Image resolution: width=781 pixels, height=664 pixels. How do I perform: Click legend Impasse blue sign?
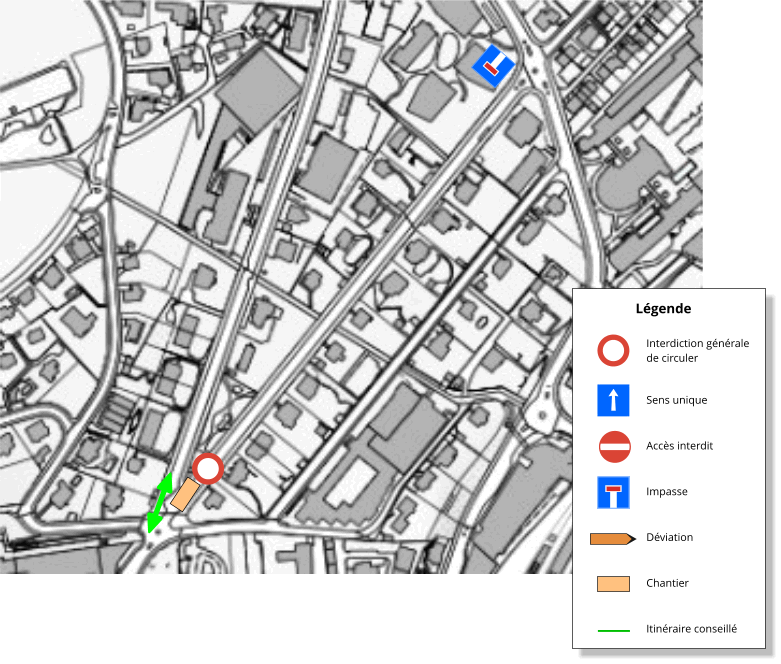613,492
